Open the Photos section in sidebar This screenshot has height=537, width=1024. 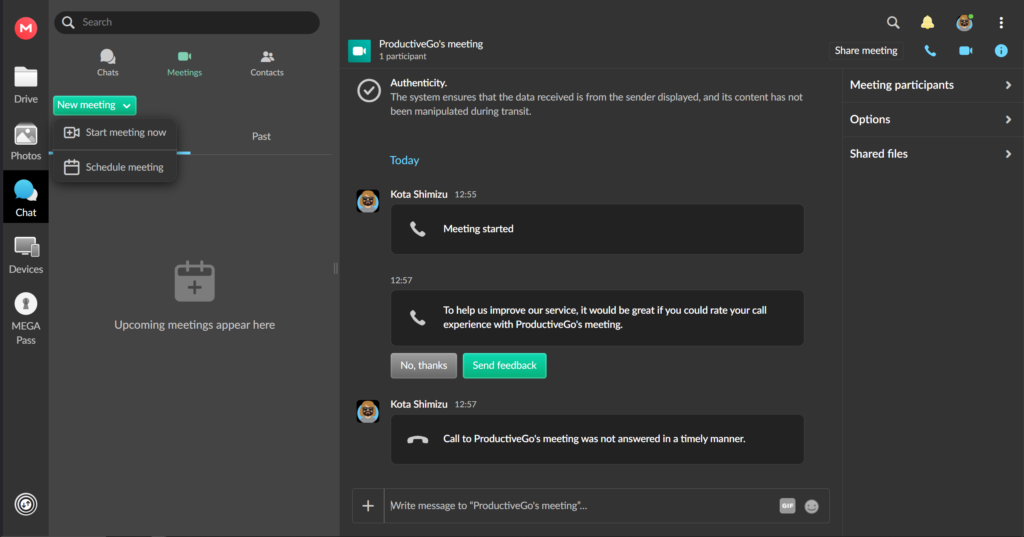pyautogui.click(x=26, y=141)
